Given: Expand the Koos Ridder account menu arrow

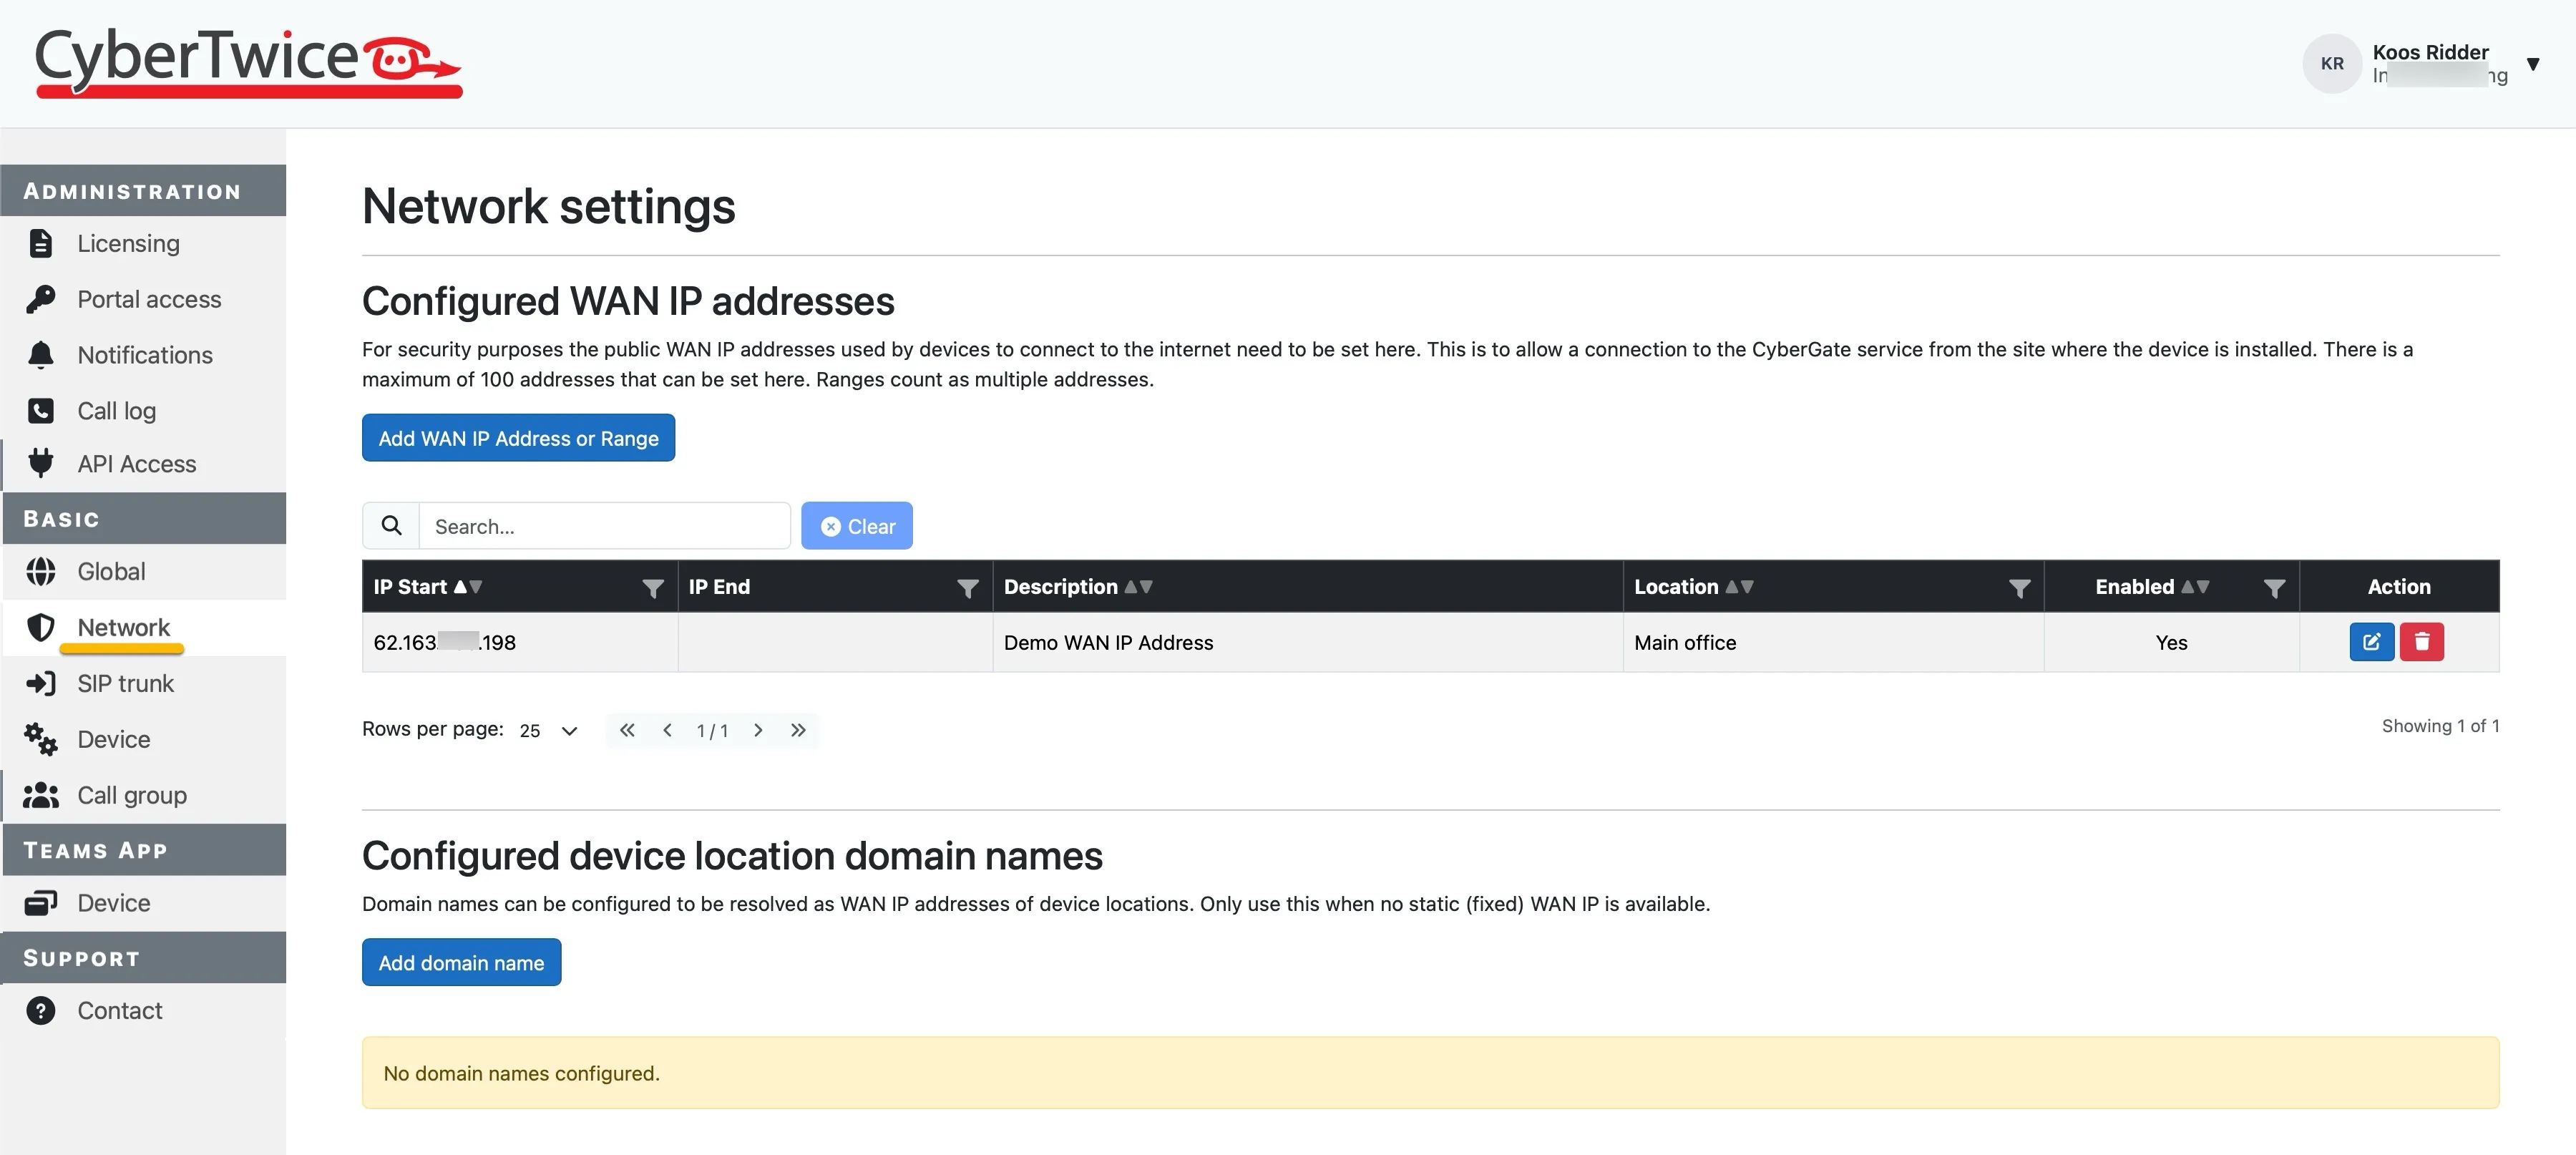Looking at the screenshot, I should pyautogui.click(x=2533, y=64).
